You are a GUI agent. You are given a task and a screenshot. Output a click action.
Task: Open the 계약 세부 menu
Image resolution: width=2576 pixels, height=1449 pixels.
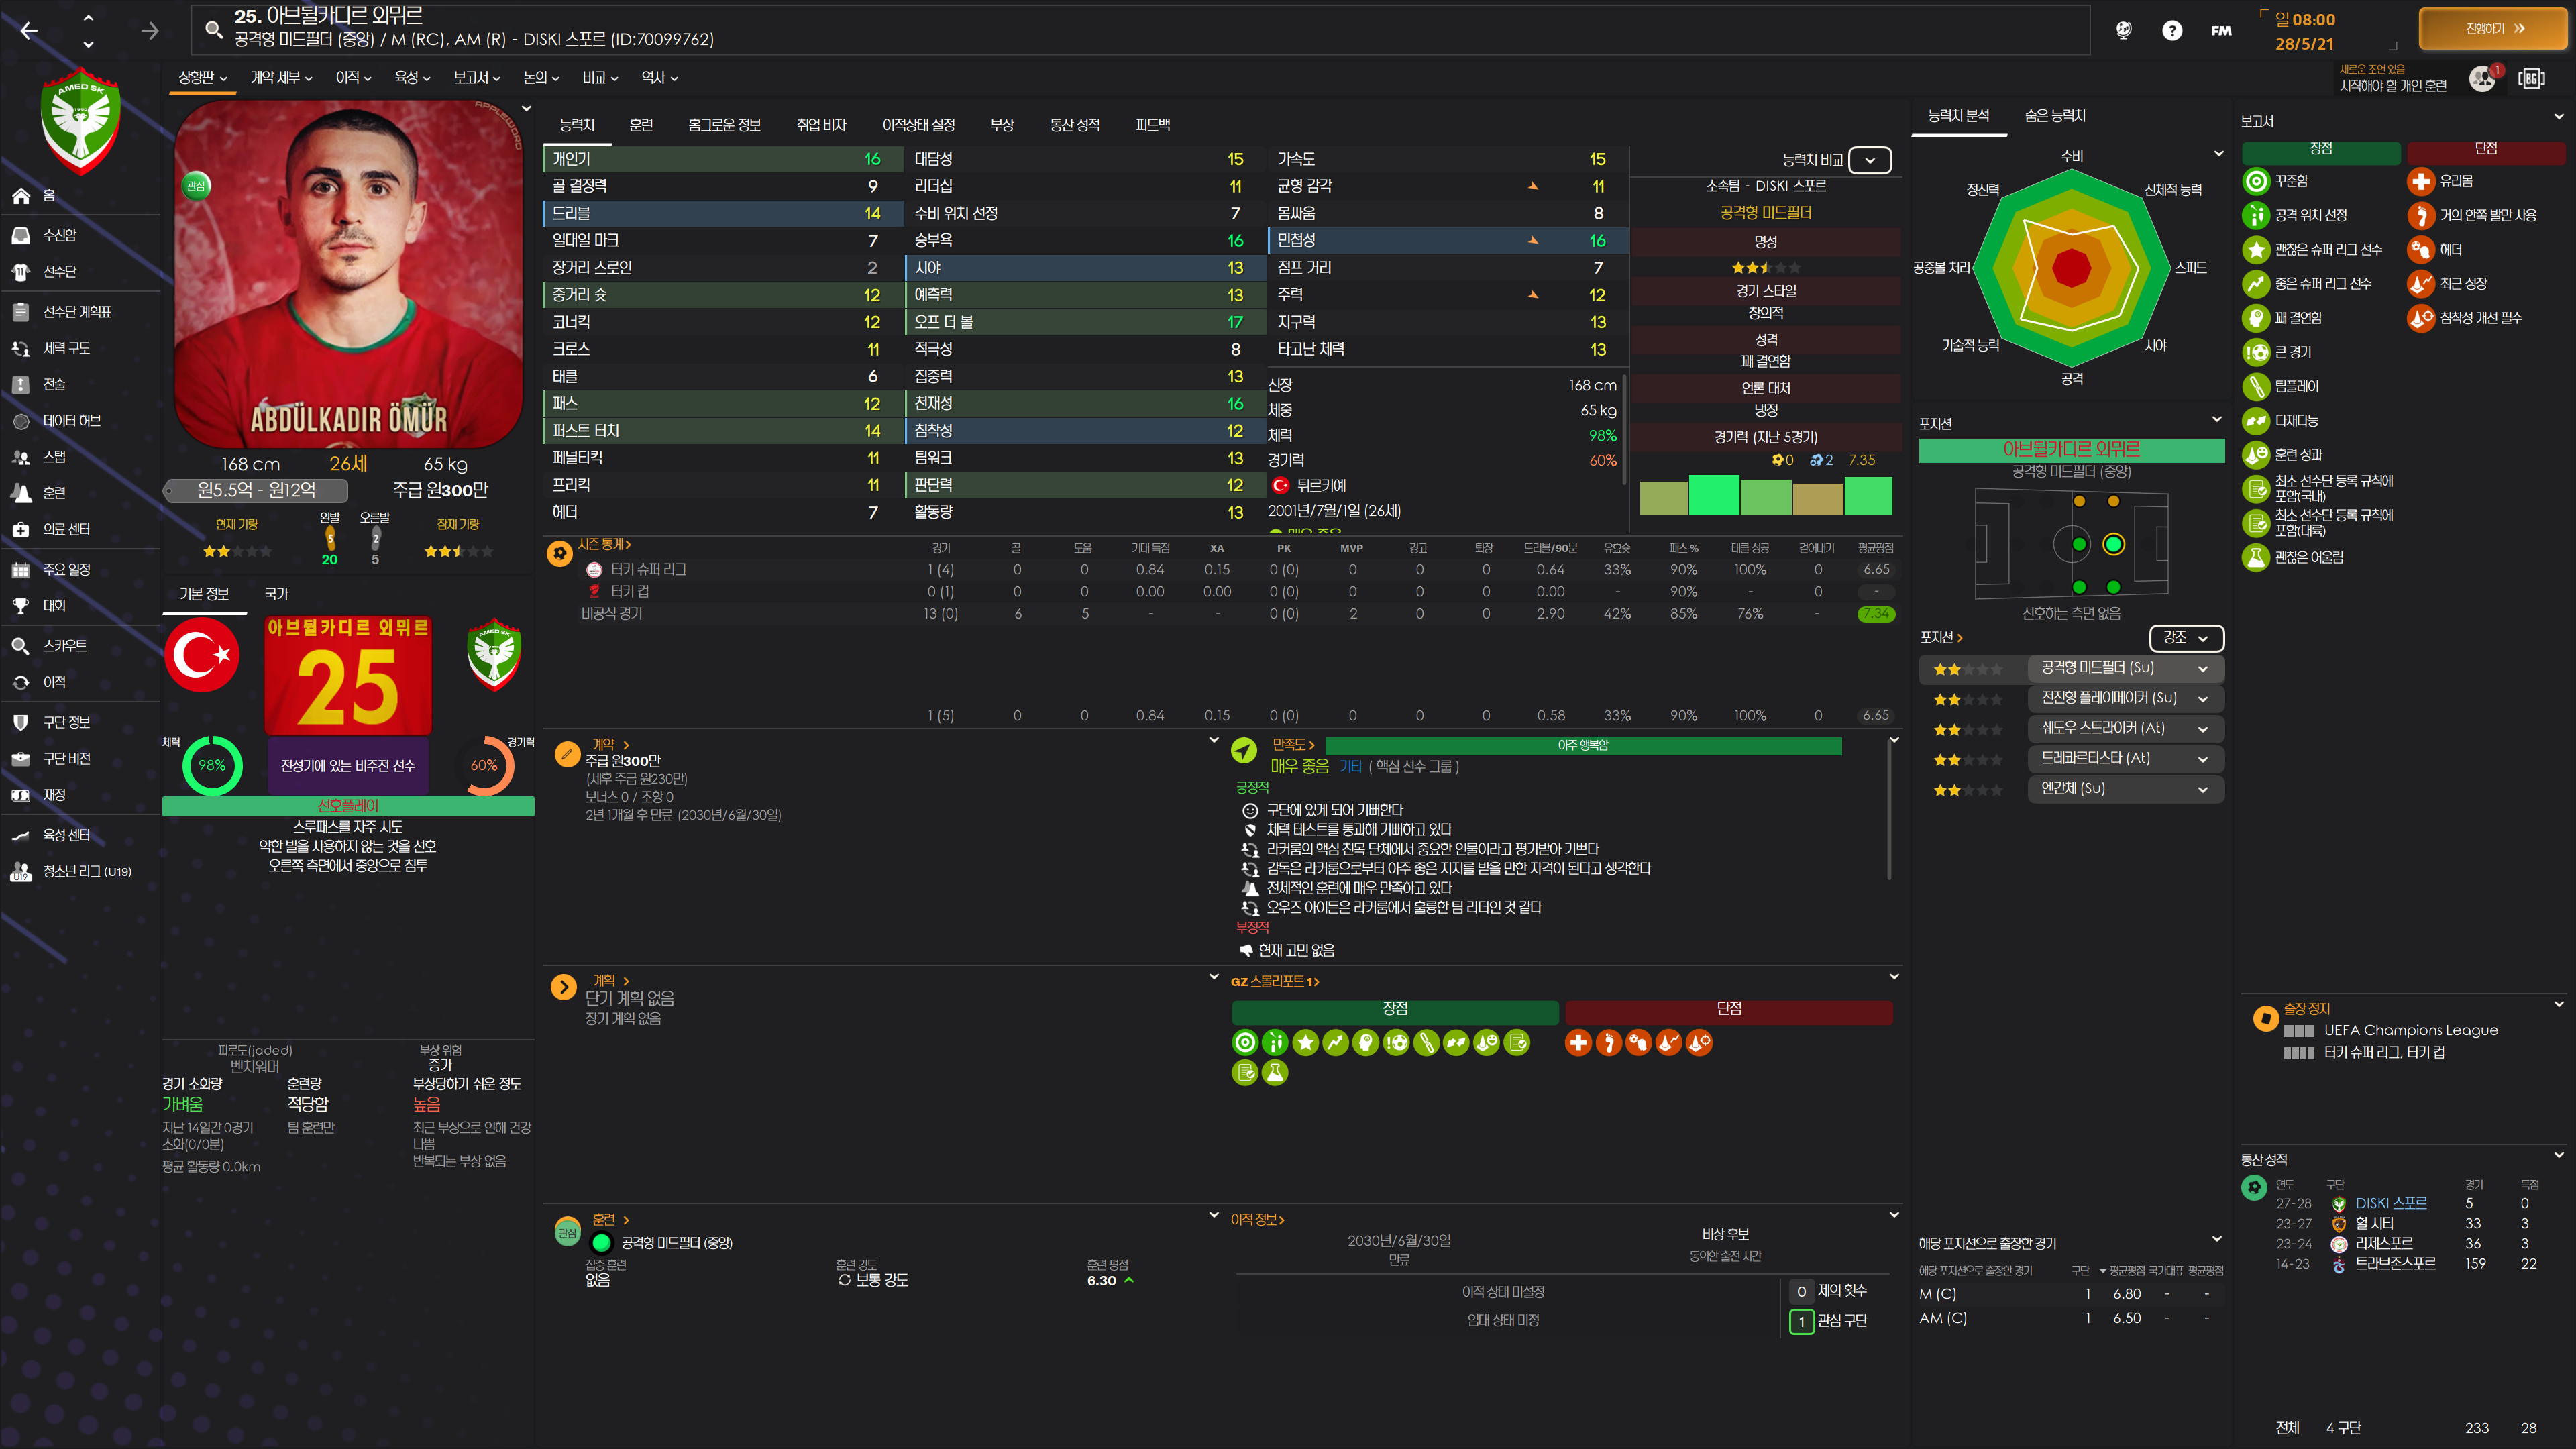pos(281,78)
